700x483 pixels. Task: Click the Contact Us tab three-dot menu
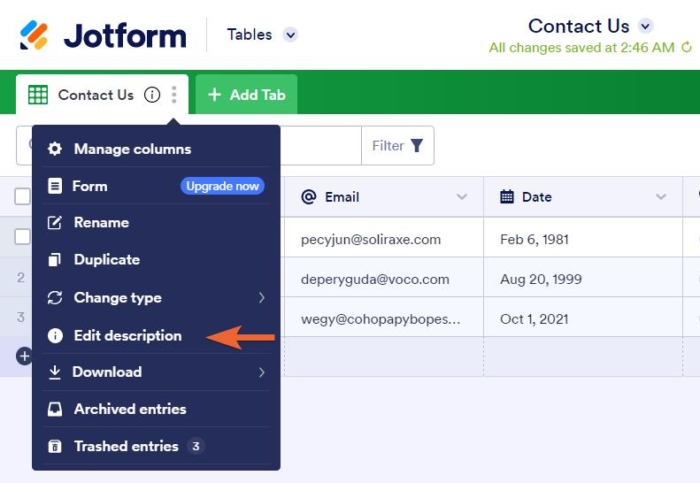[174, 95]
